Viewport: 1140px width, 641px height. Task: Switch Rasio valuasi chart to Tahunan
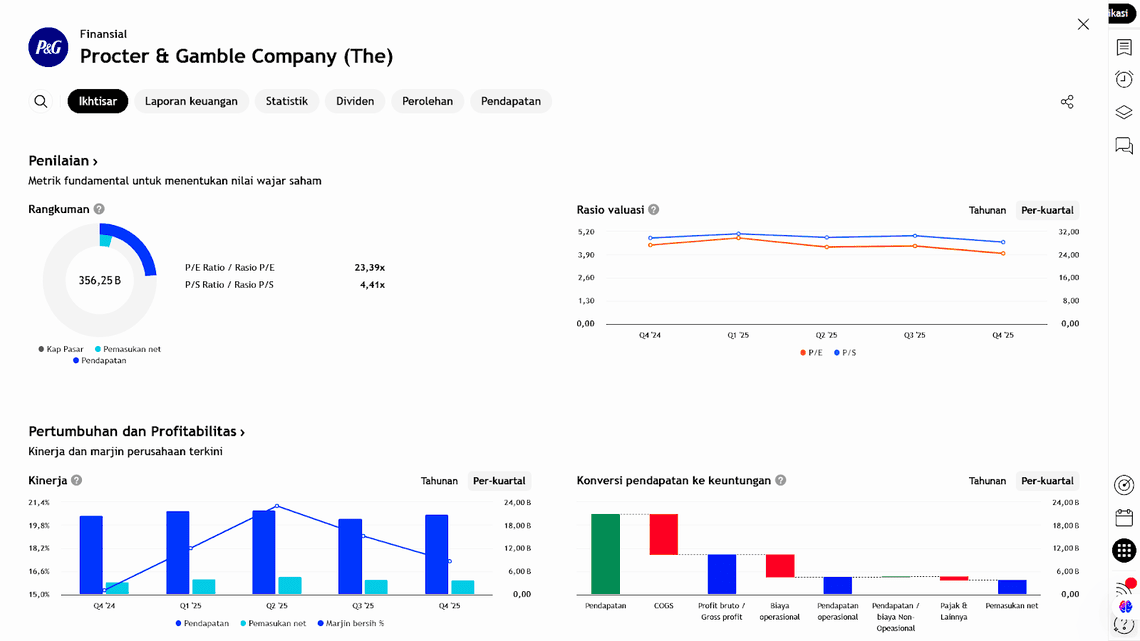987,210
